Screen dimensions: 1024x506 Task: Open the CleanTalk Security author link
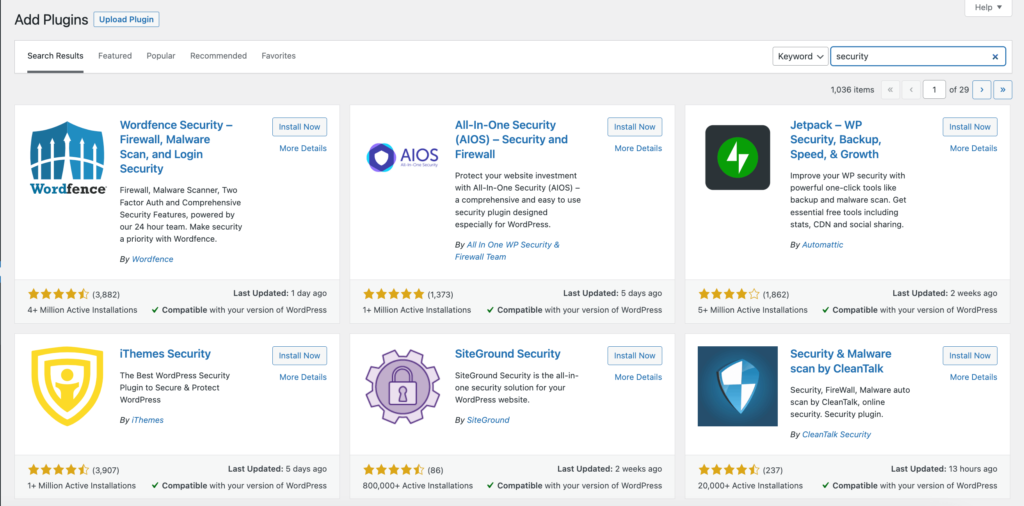coord(837,434)
